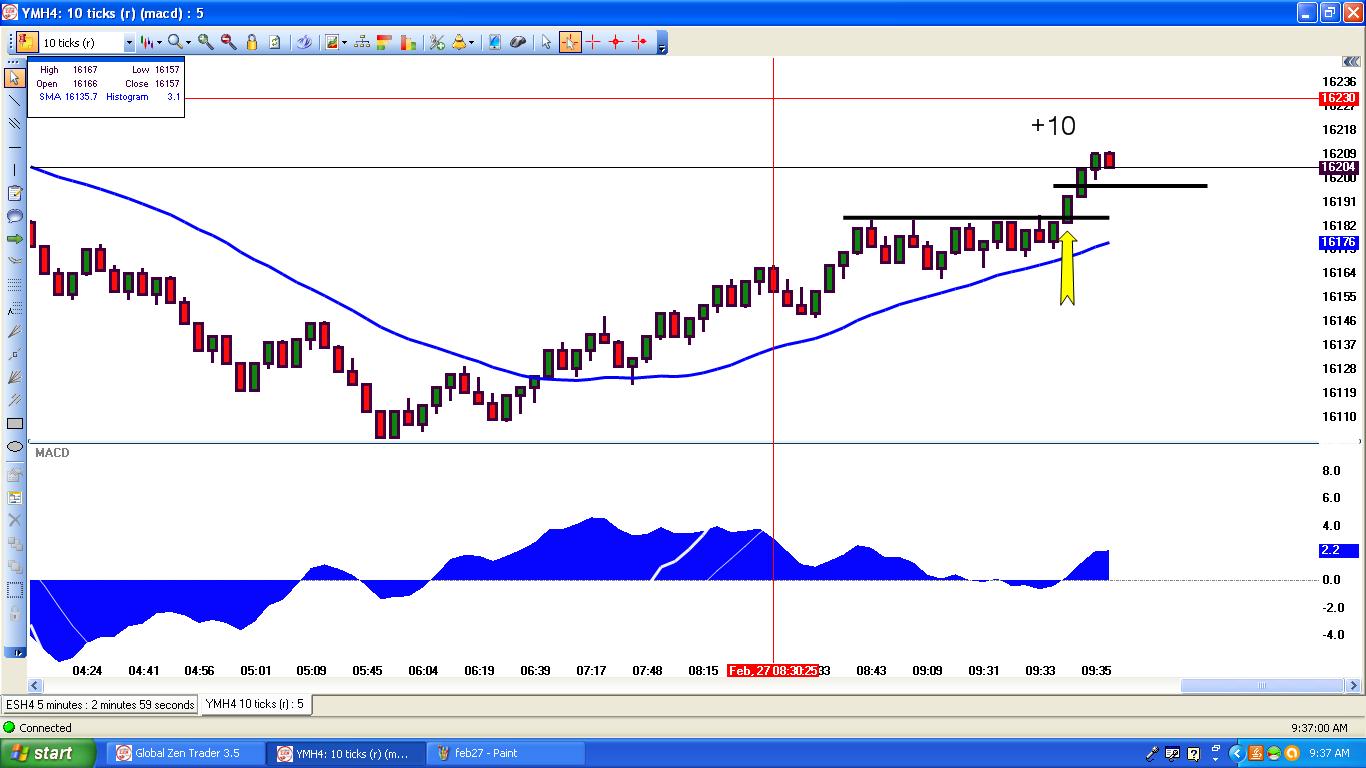The height and width of the screenshot is (768, 1366).
Task: Enable the red crosshair with center dot
Action: [x=616, y=42]
